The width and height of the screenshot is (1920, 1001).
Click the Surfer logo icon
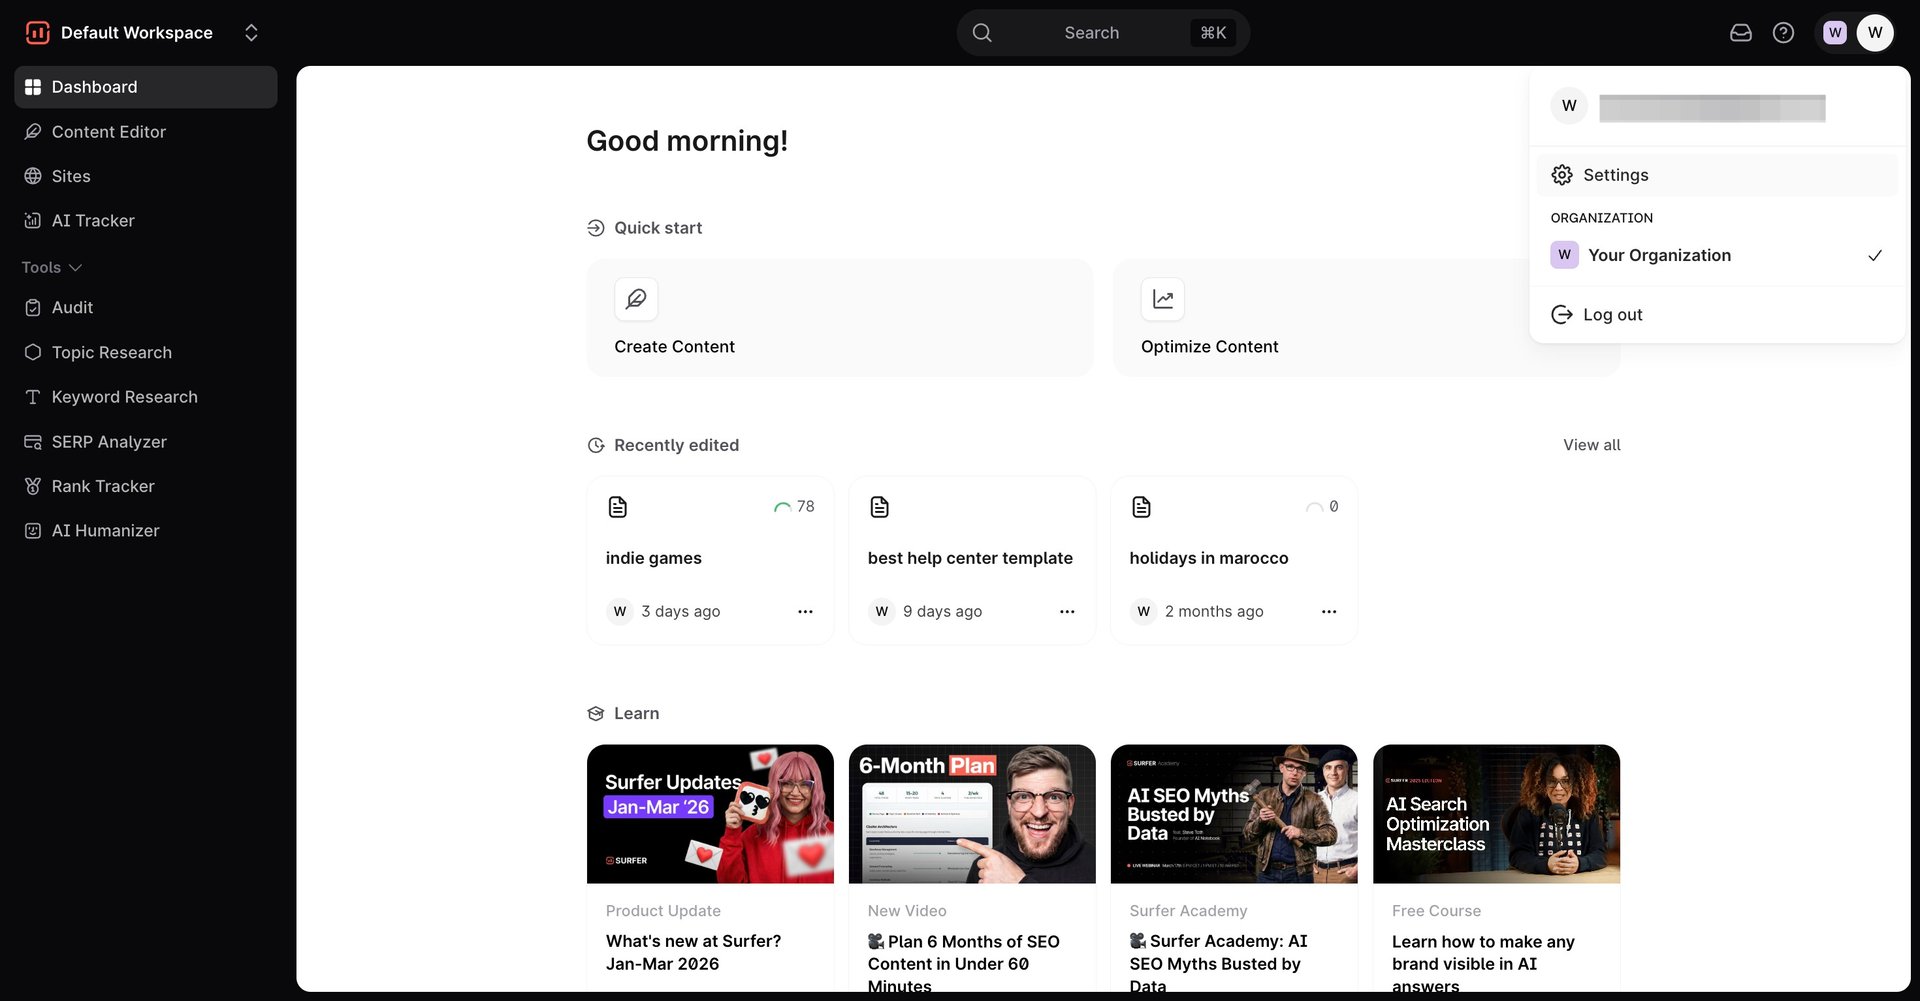tap(37, 33)
